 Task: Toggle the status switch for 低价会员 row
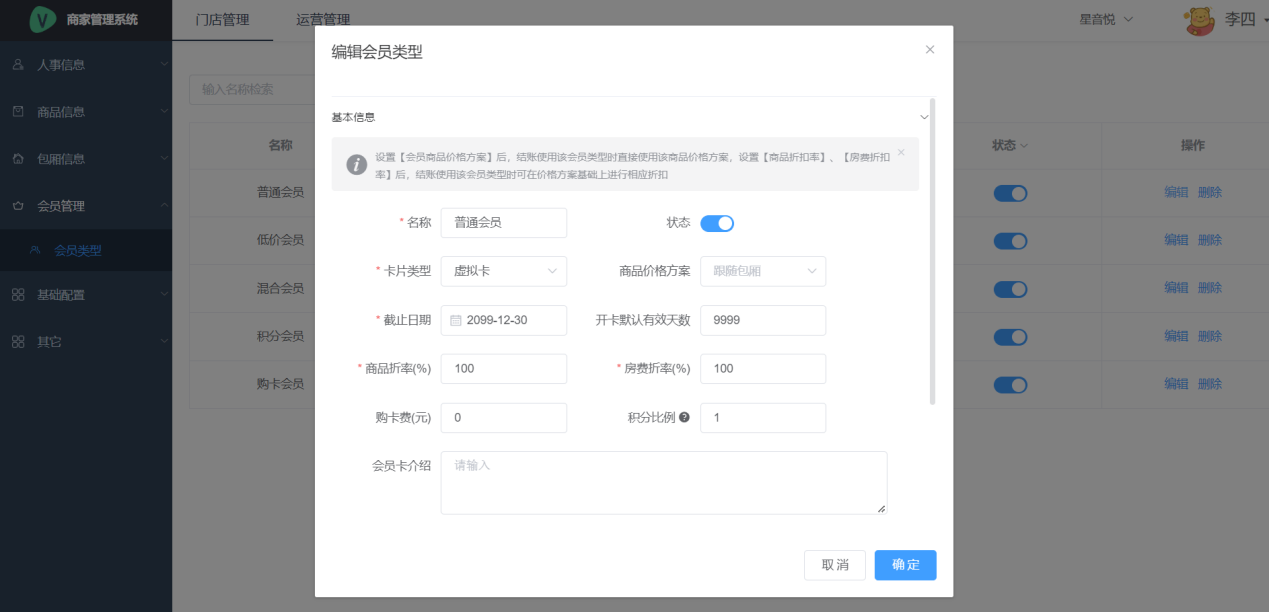[1010, 241]
